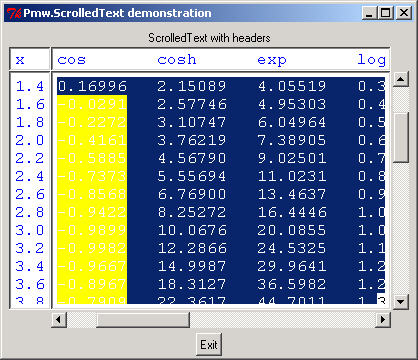Click the exp value 4.05519
Image resolution: width=418 pixels, height=360 pixels.
(x=292, y=86)
